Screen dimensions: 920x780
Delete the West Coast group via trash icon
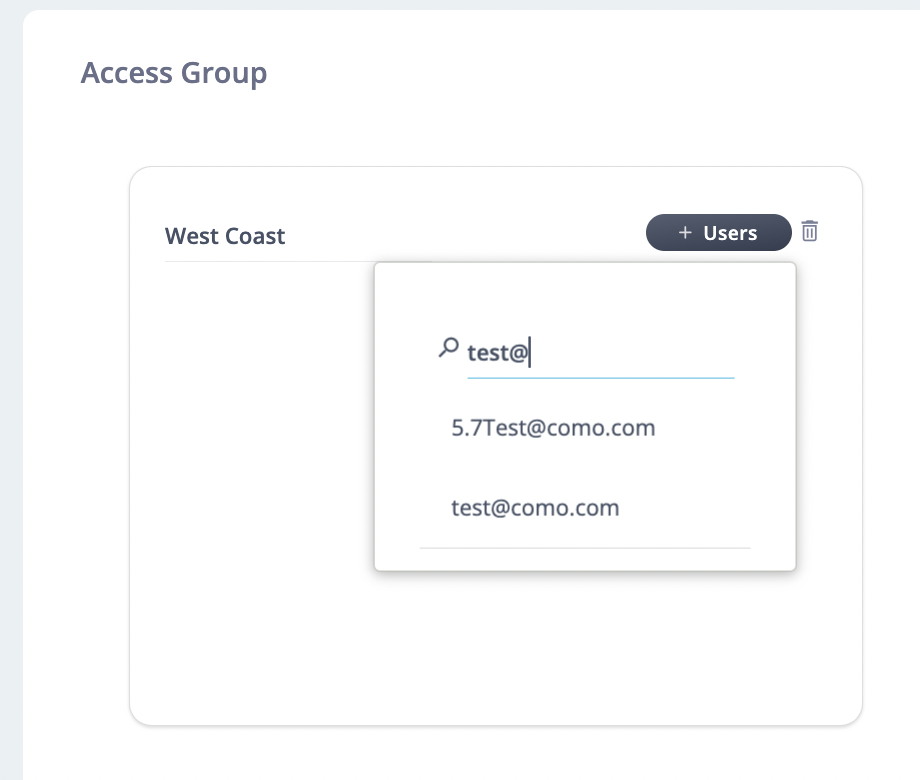click(810, 231)
